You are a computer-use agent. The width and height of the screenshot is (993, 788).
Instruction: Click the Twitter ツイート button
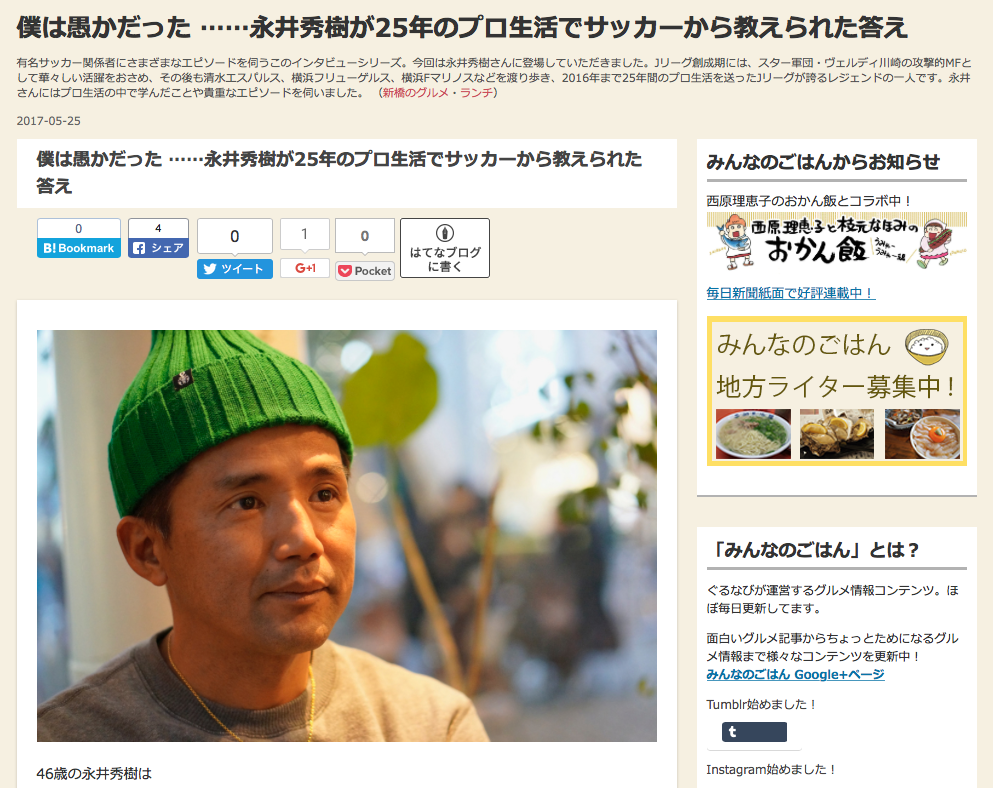pyautogui.click(x=234, y=269)
